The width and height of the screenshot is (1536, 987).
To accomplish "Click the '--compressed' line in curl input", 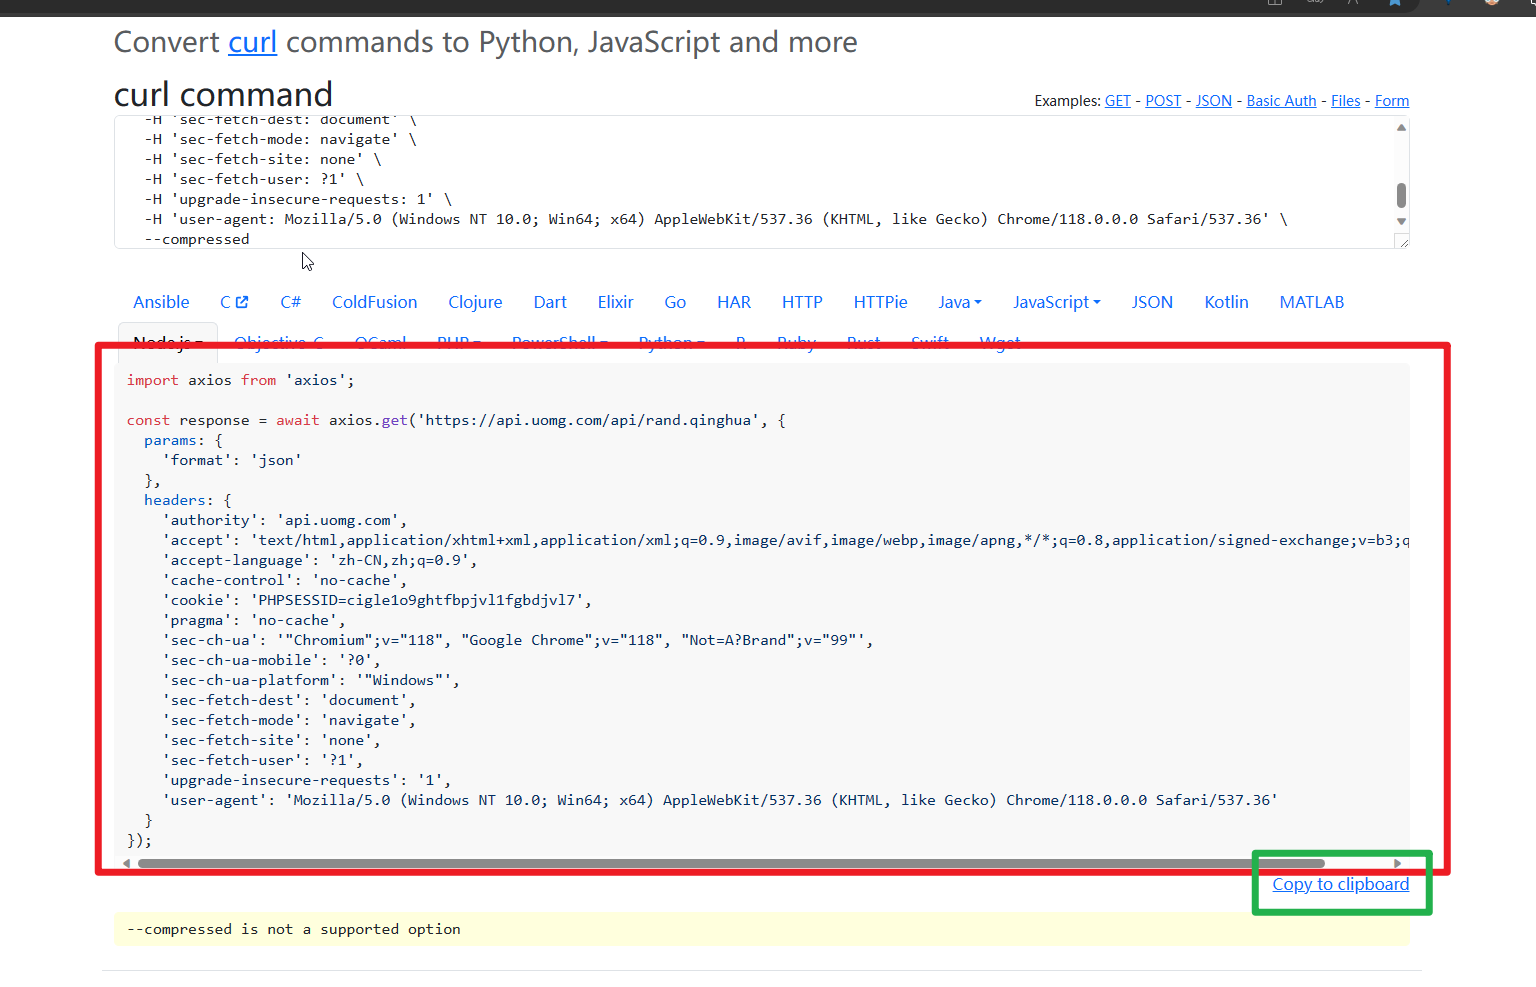I will (x=197, y=239).
